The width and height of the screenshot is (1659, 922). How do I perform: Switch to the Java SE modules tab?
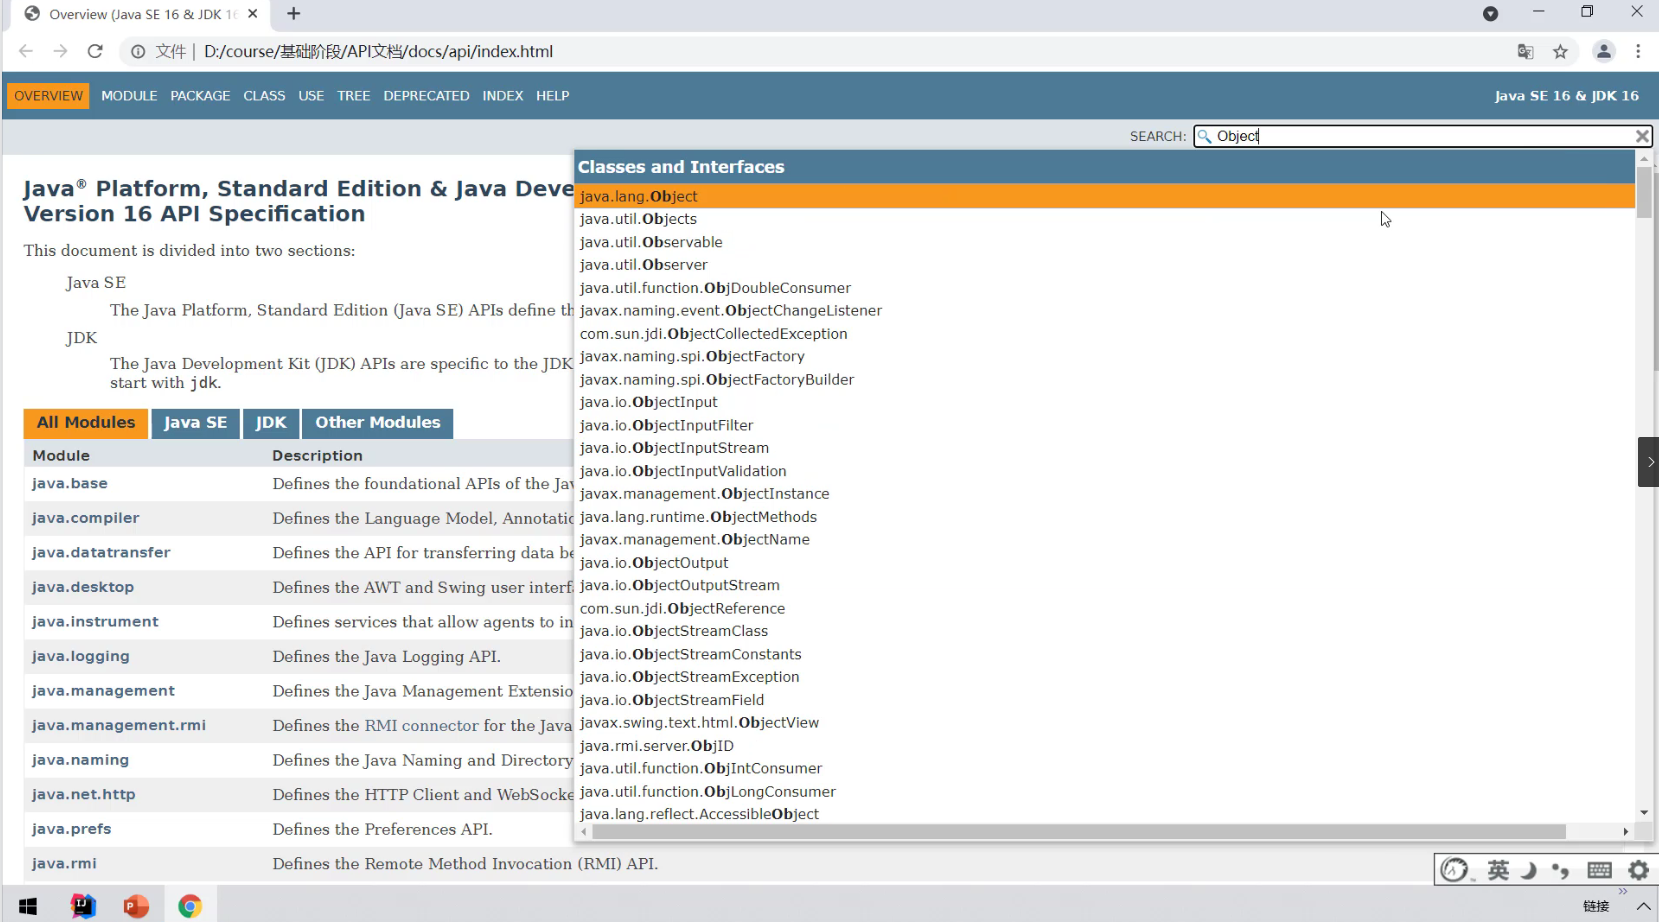pos(195,423)
